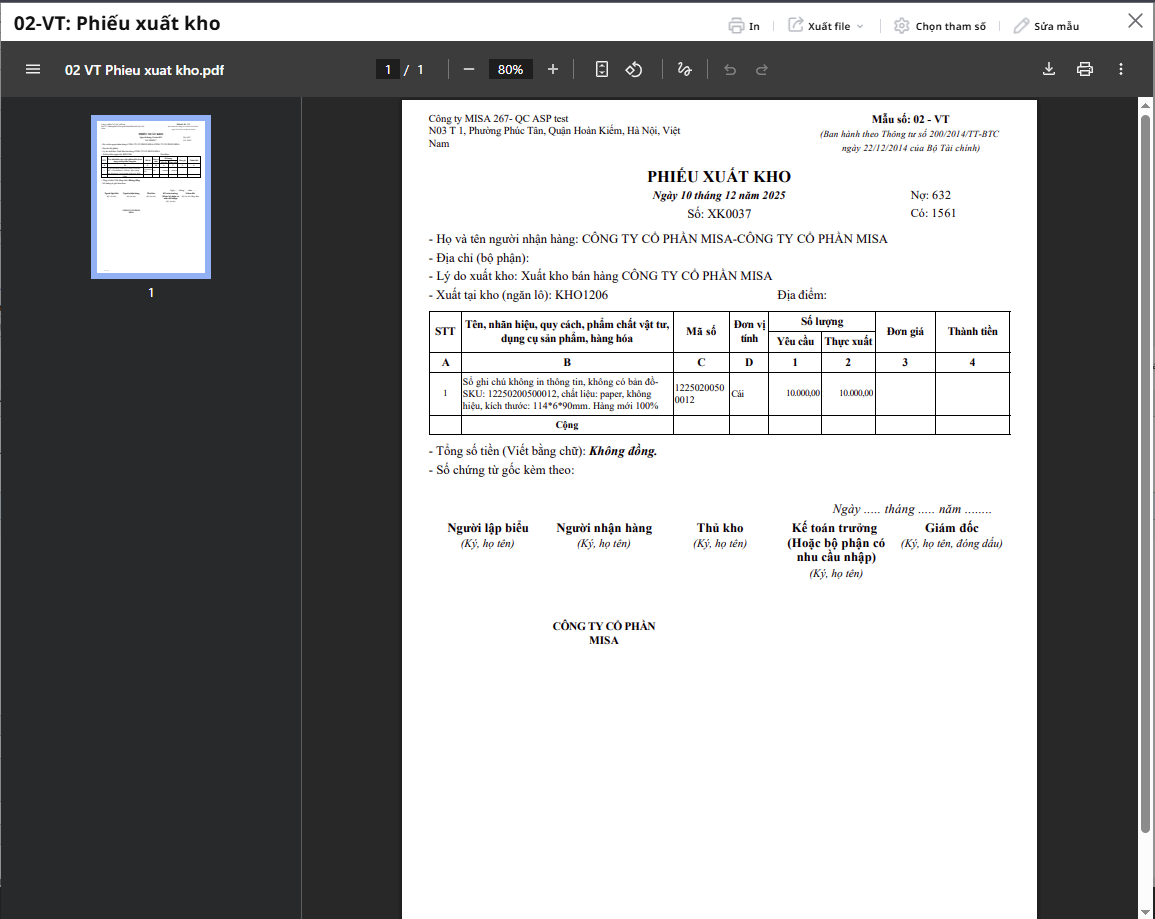
Task: Select the page 1 thumbnail
Action: click(x=151, y=197)
